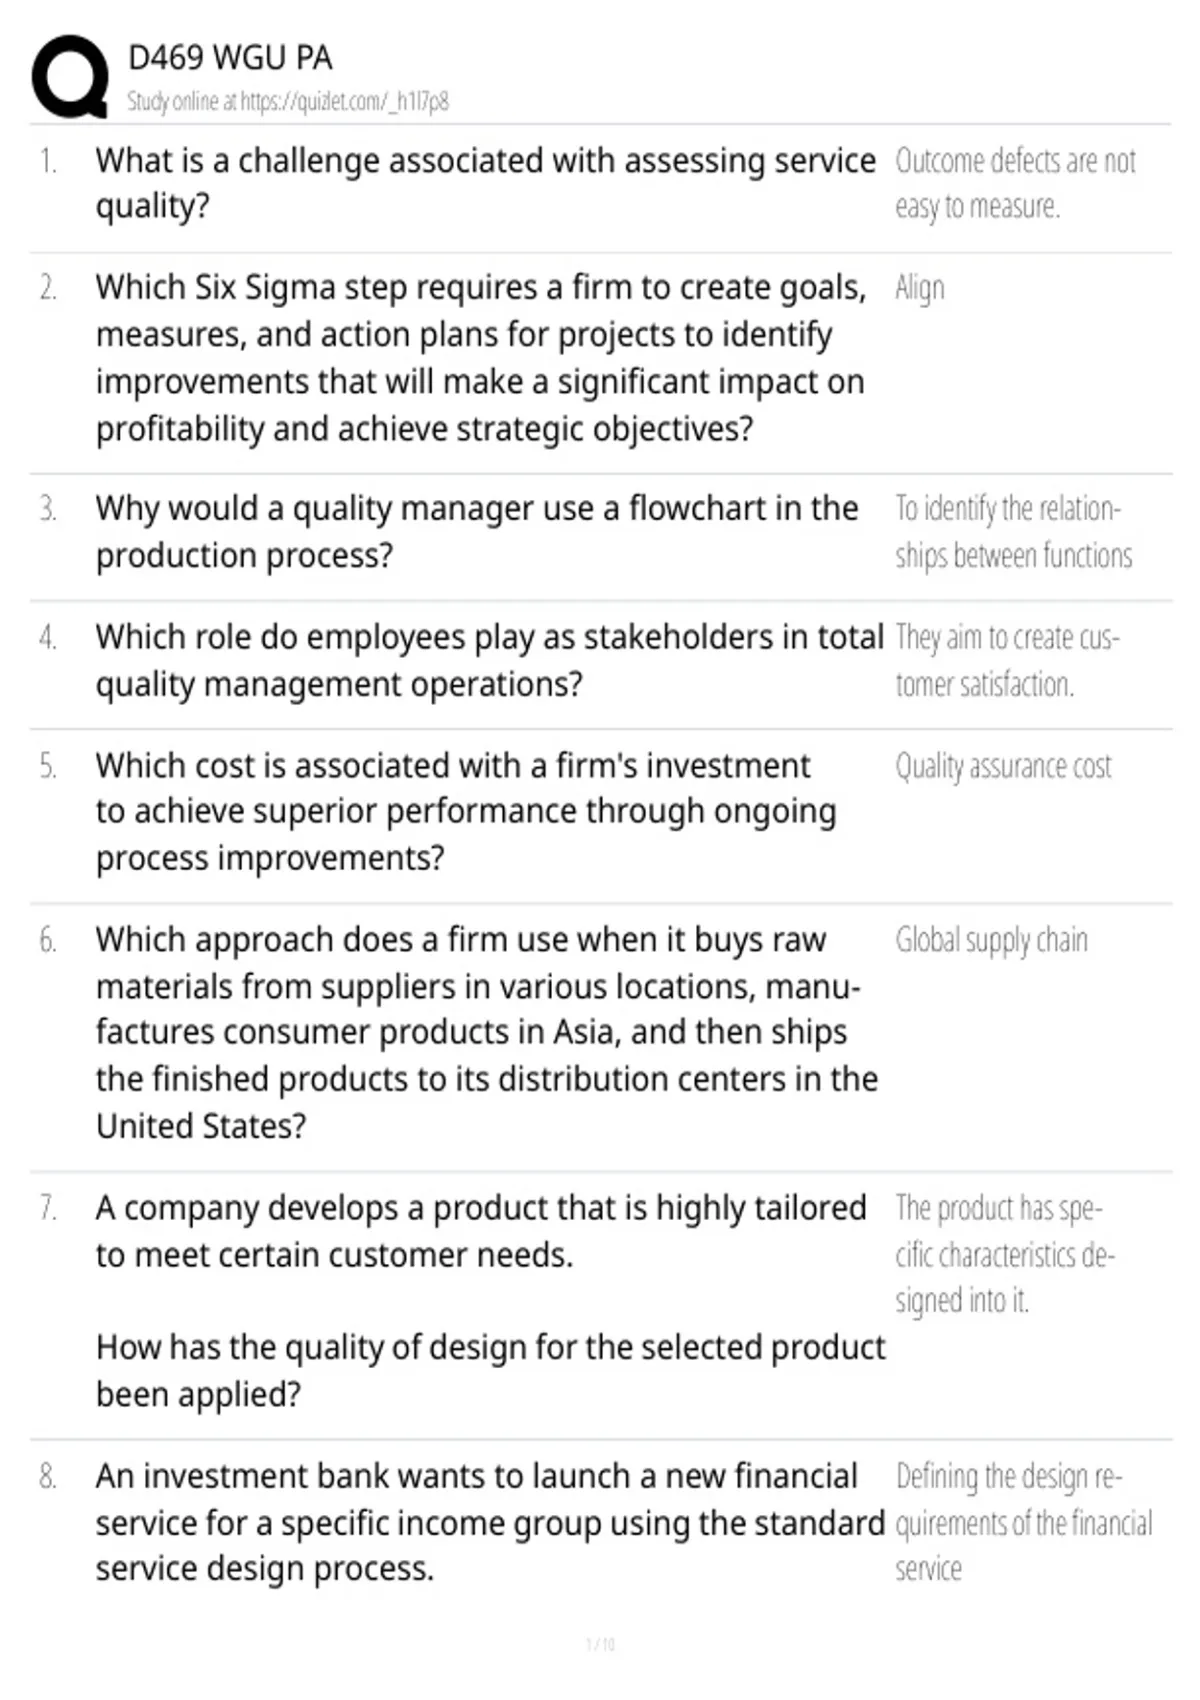The image size is (1200, 1700).
Task: Select question about employees as stakeholders
Action: click(488, 660)
